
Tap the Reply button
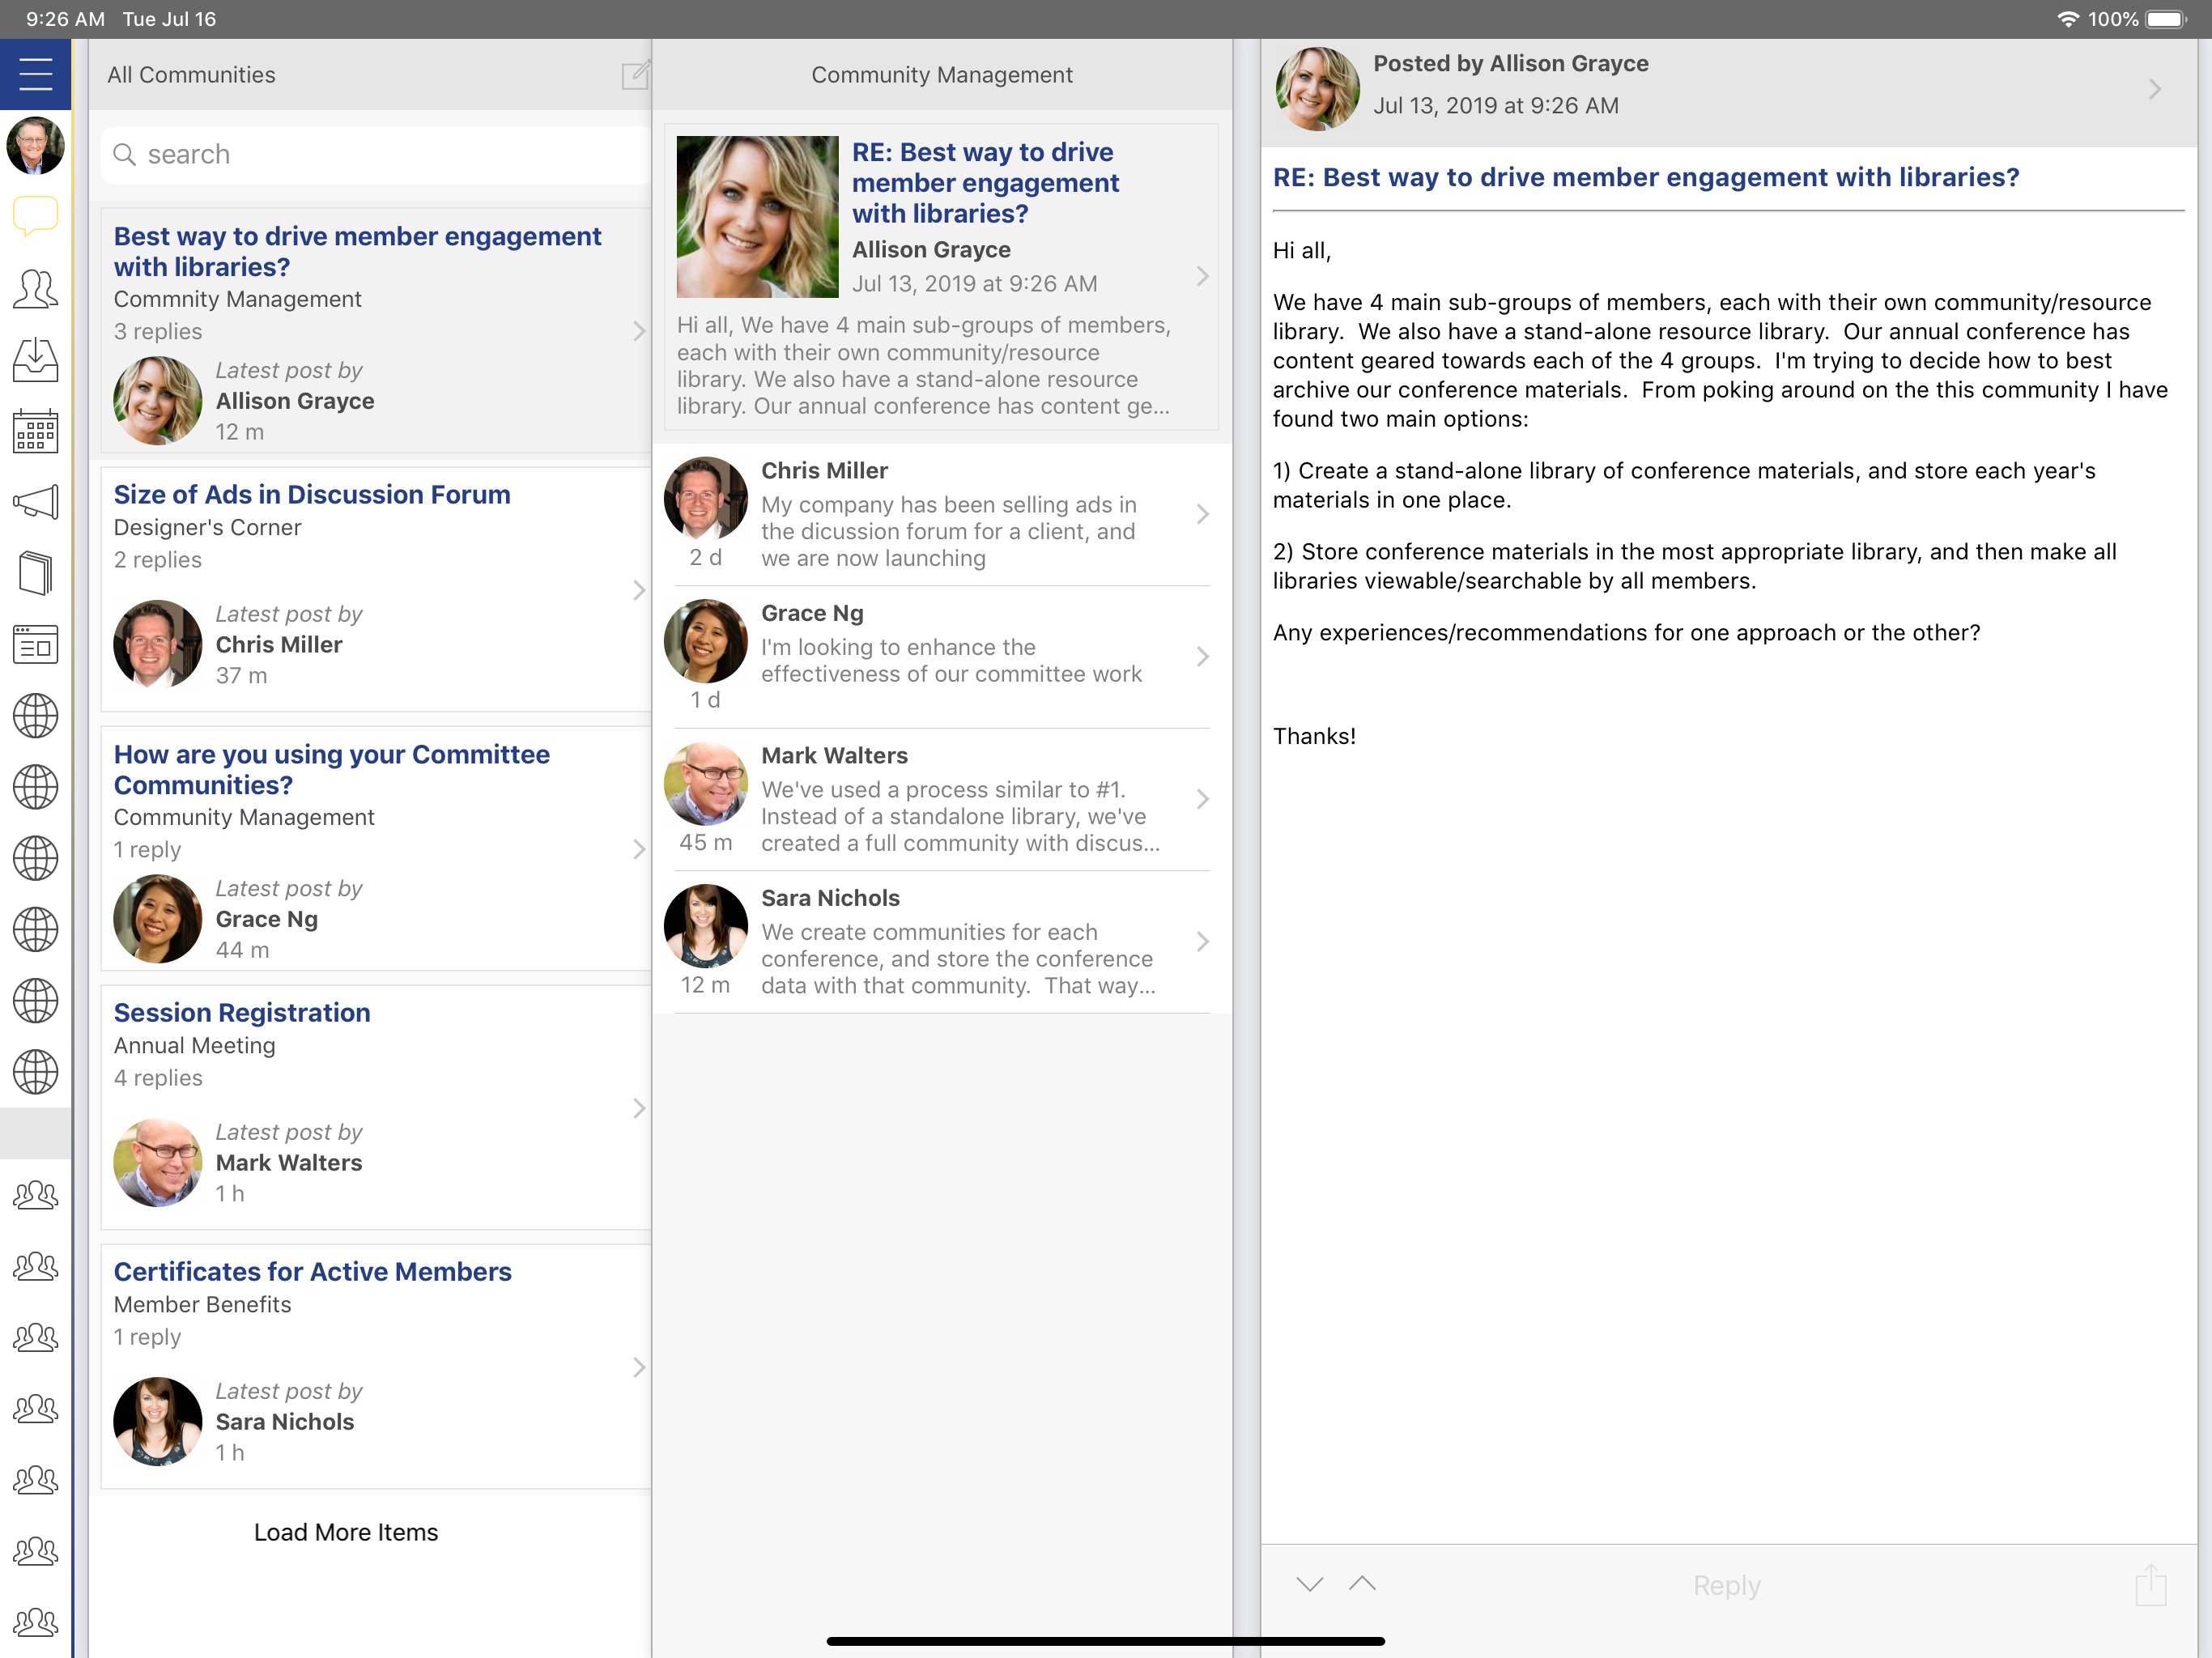(x=1726, y=1585)
